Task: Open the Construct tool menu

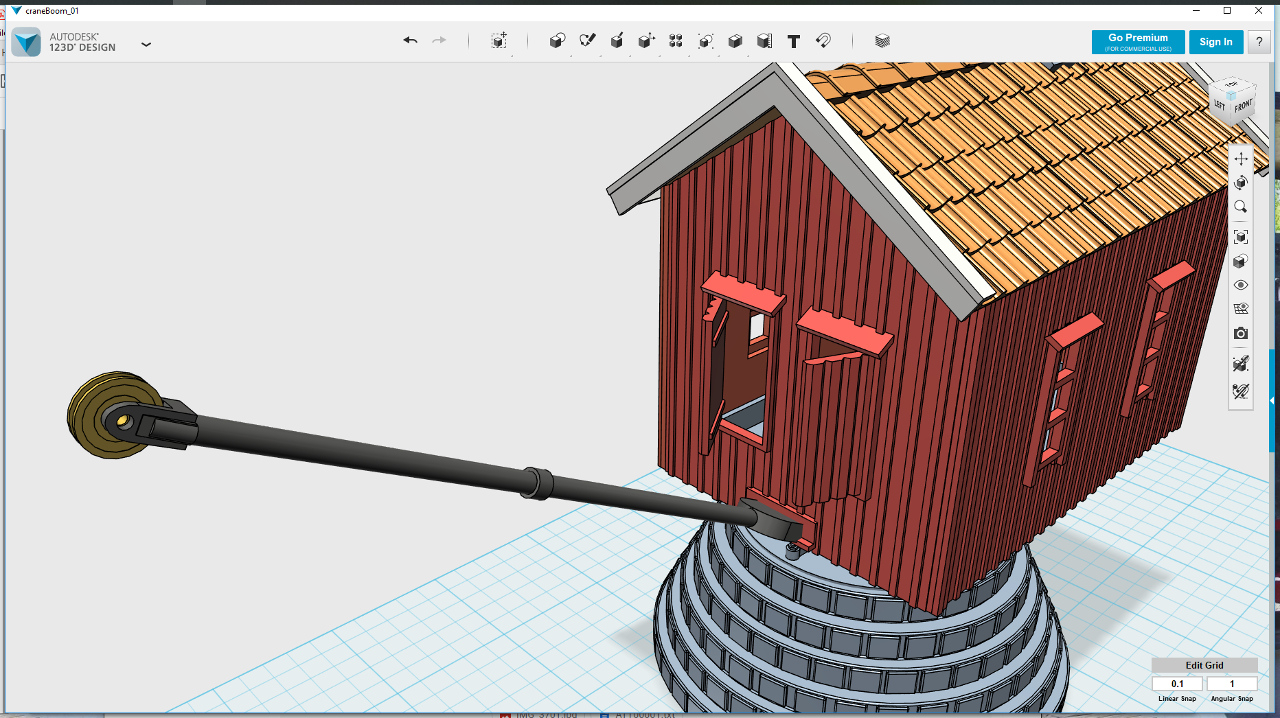Action: click(x=617, y=41)
